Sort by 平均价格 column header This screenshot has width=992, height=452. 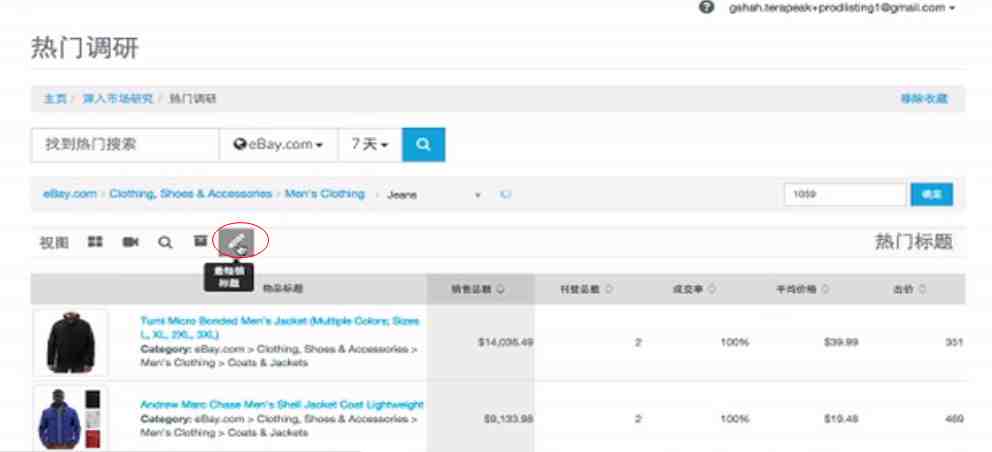coord(803,289)
